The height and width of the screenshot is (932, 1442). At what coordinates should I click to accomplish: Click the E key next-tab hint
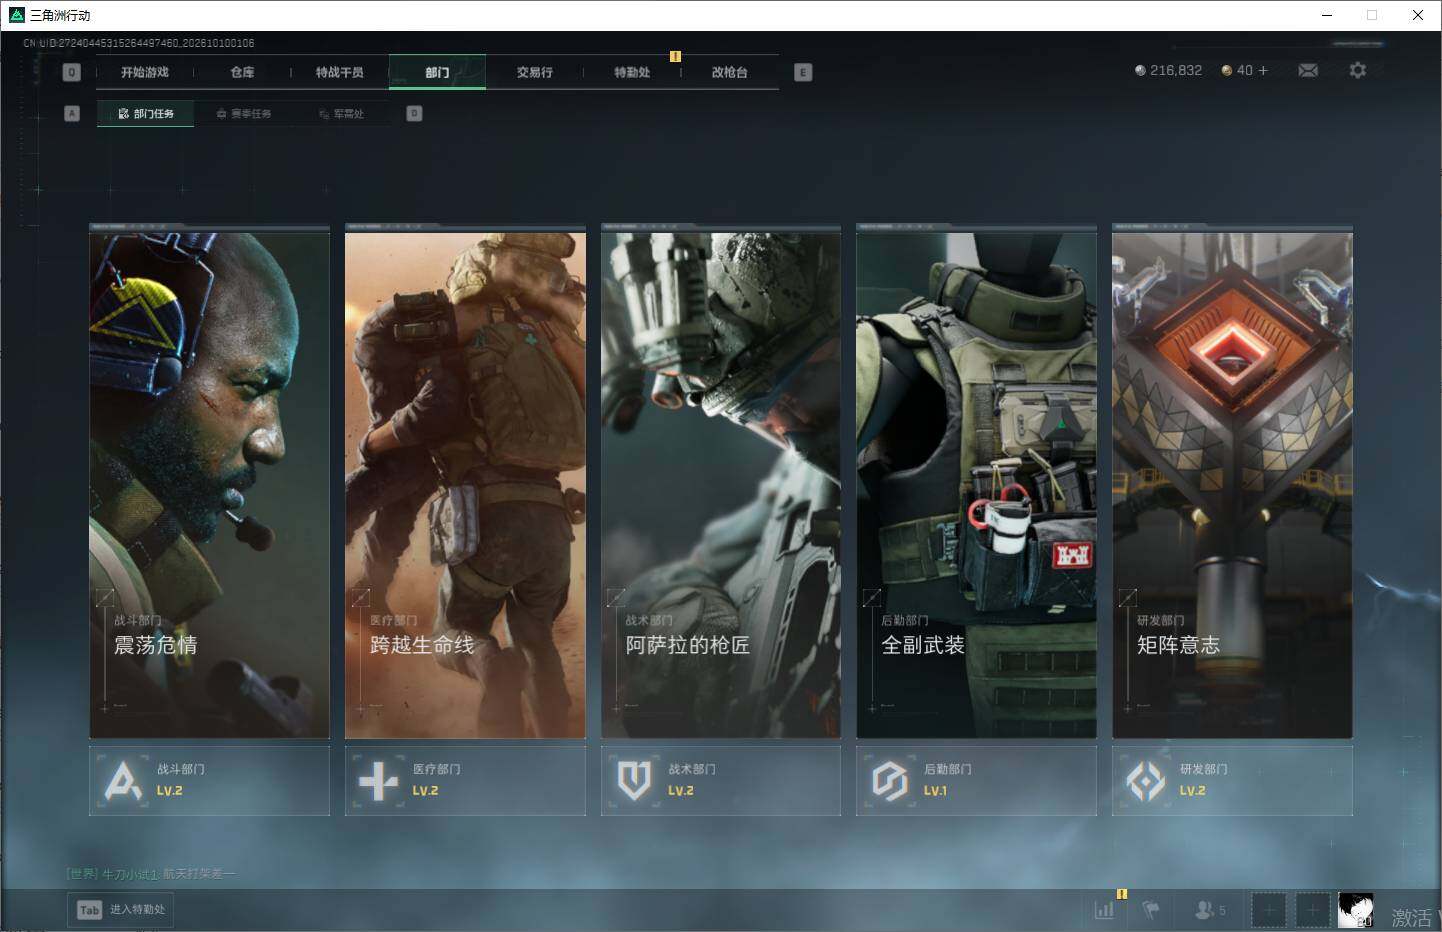803,72
